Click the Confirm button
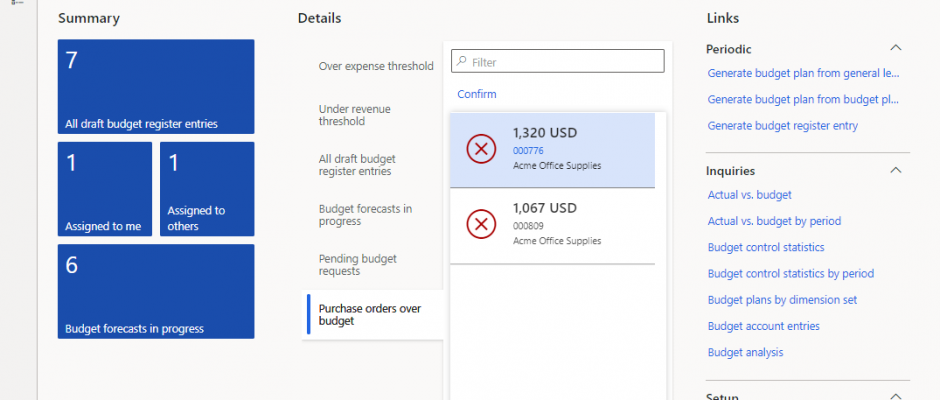Viewport: 940px width, 400px height. (477, 94)
